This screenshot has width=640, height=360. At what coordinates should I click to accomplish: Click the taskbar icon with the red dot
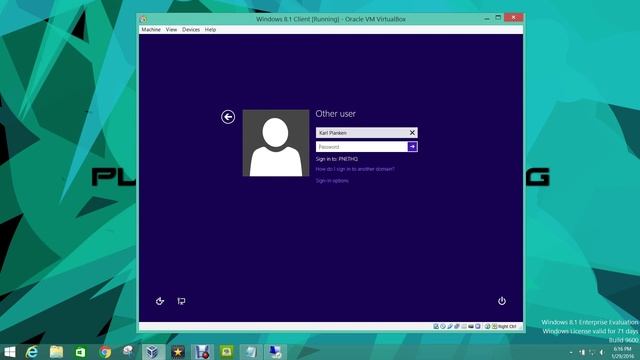click(202, 352)
